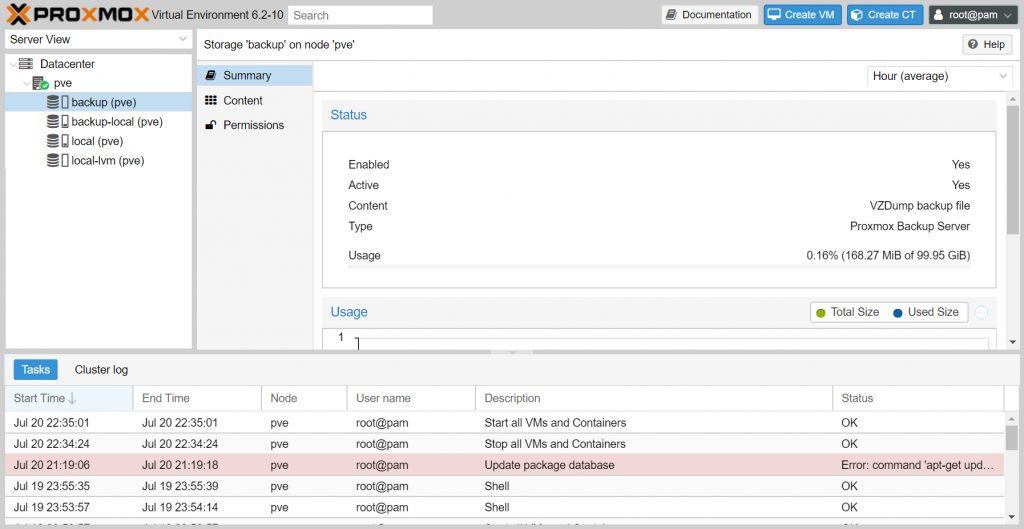Open the Content tab

(x=255, y=101)
